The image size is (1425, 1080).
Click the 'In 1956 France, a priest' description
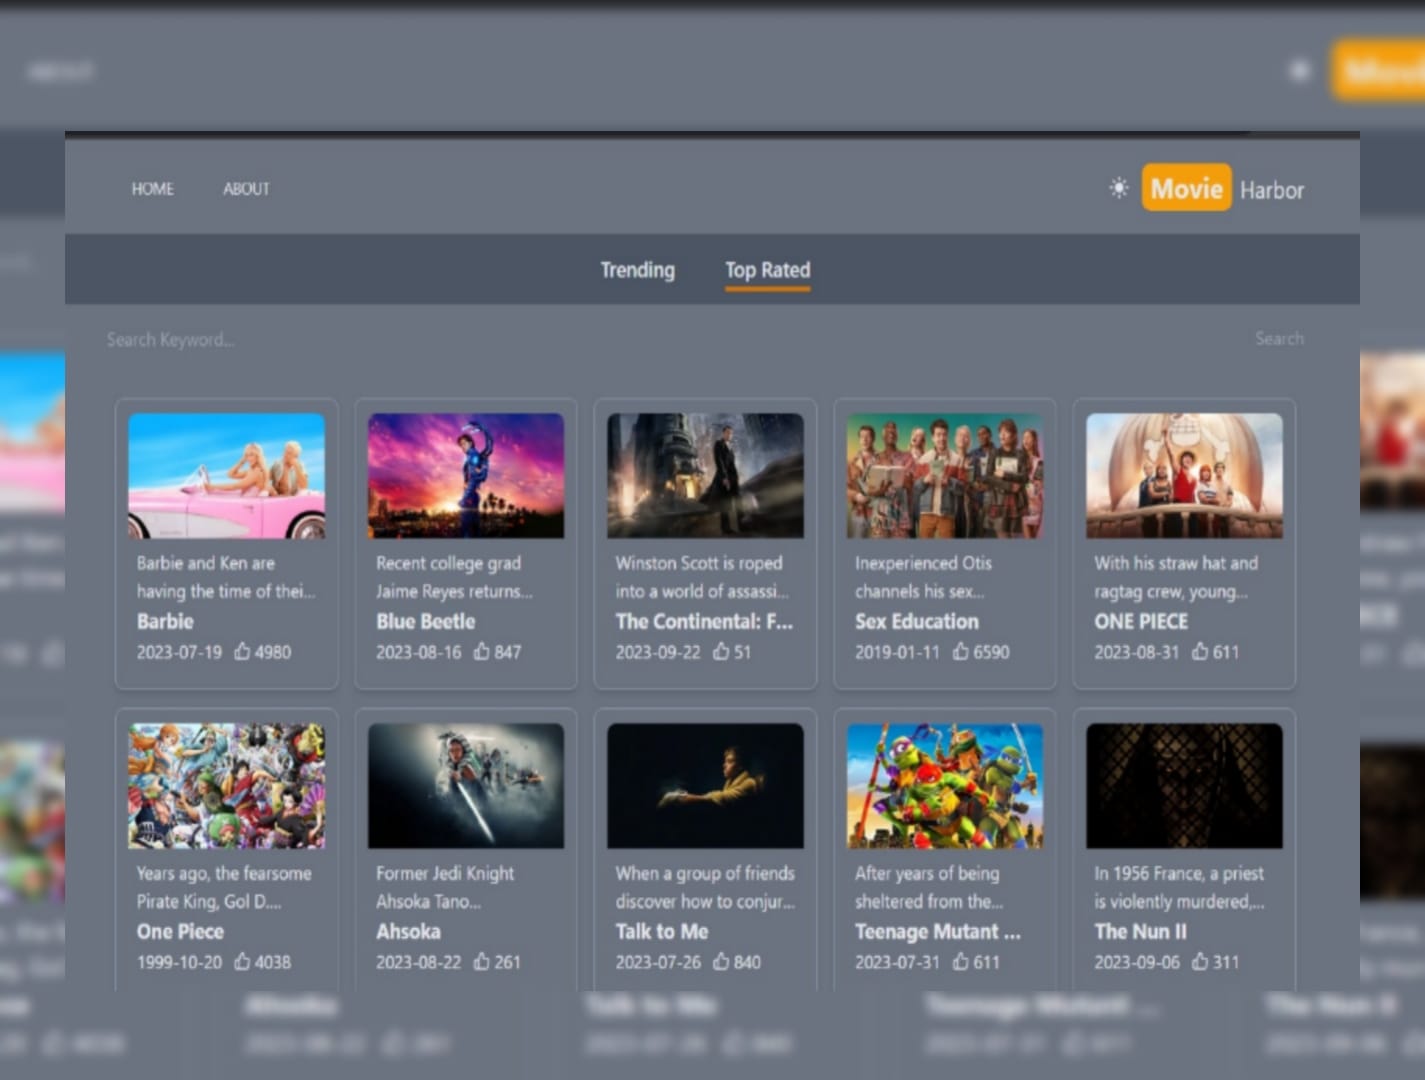pyautogui.click(x=1179, y=887)
